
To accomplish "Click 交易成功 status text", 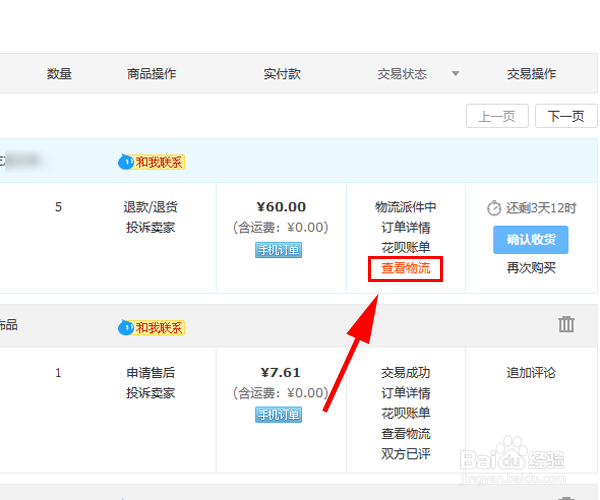I will tap(406, 373).
